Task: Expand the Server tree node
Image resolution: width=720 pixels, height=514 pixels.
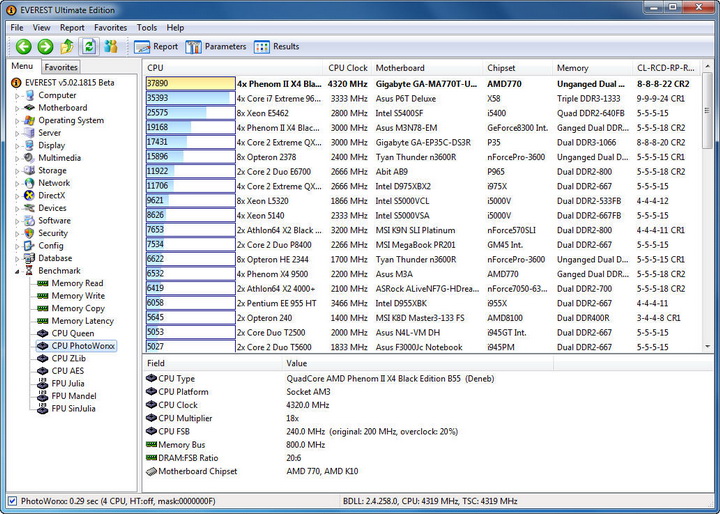Action: pyautogui.click(x=17, y=134)
